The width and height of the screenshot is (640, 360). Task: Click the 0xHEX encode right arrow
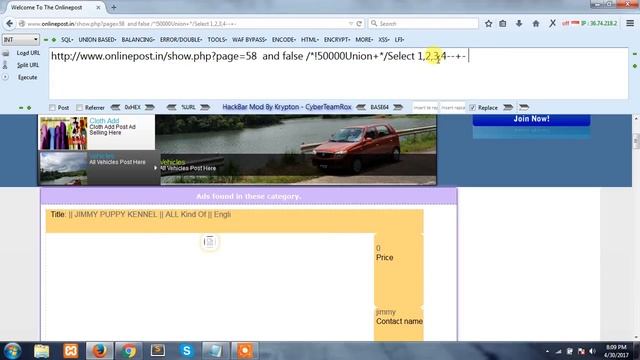[149, 107]
